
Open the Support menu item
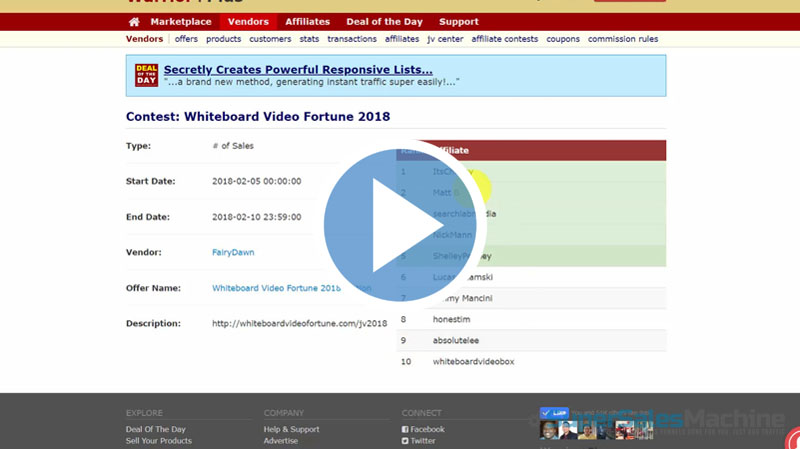[459, 22]
